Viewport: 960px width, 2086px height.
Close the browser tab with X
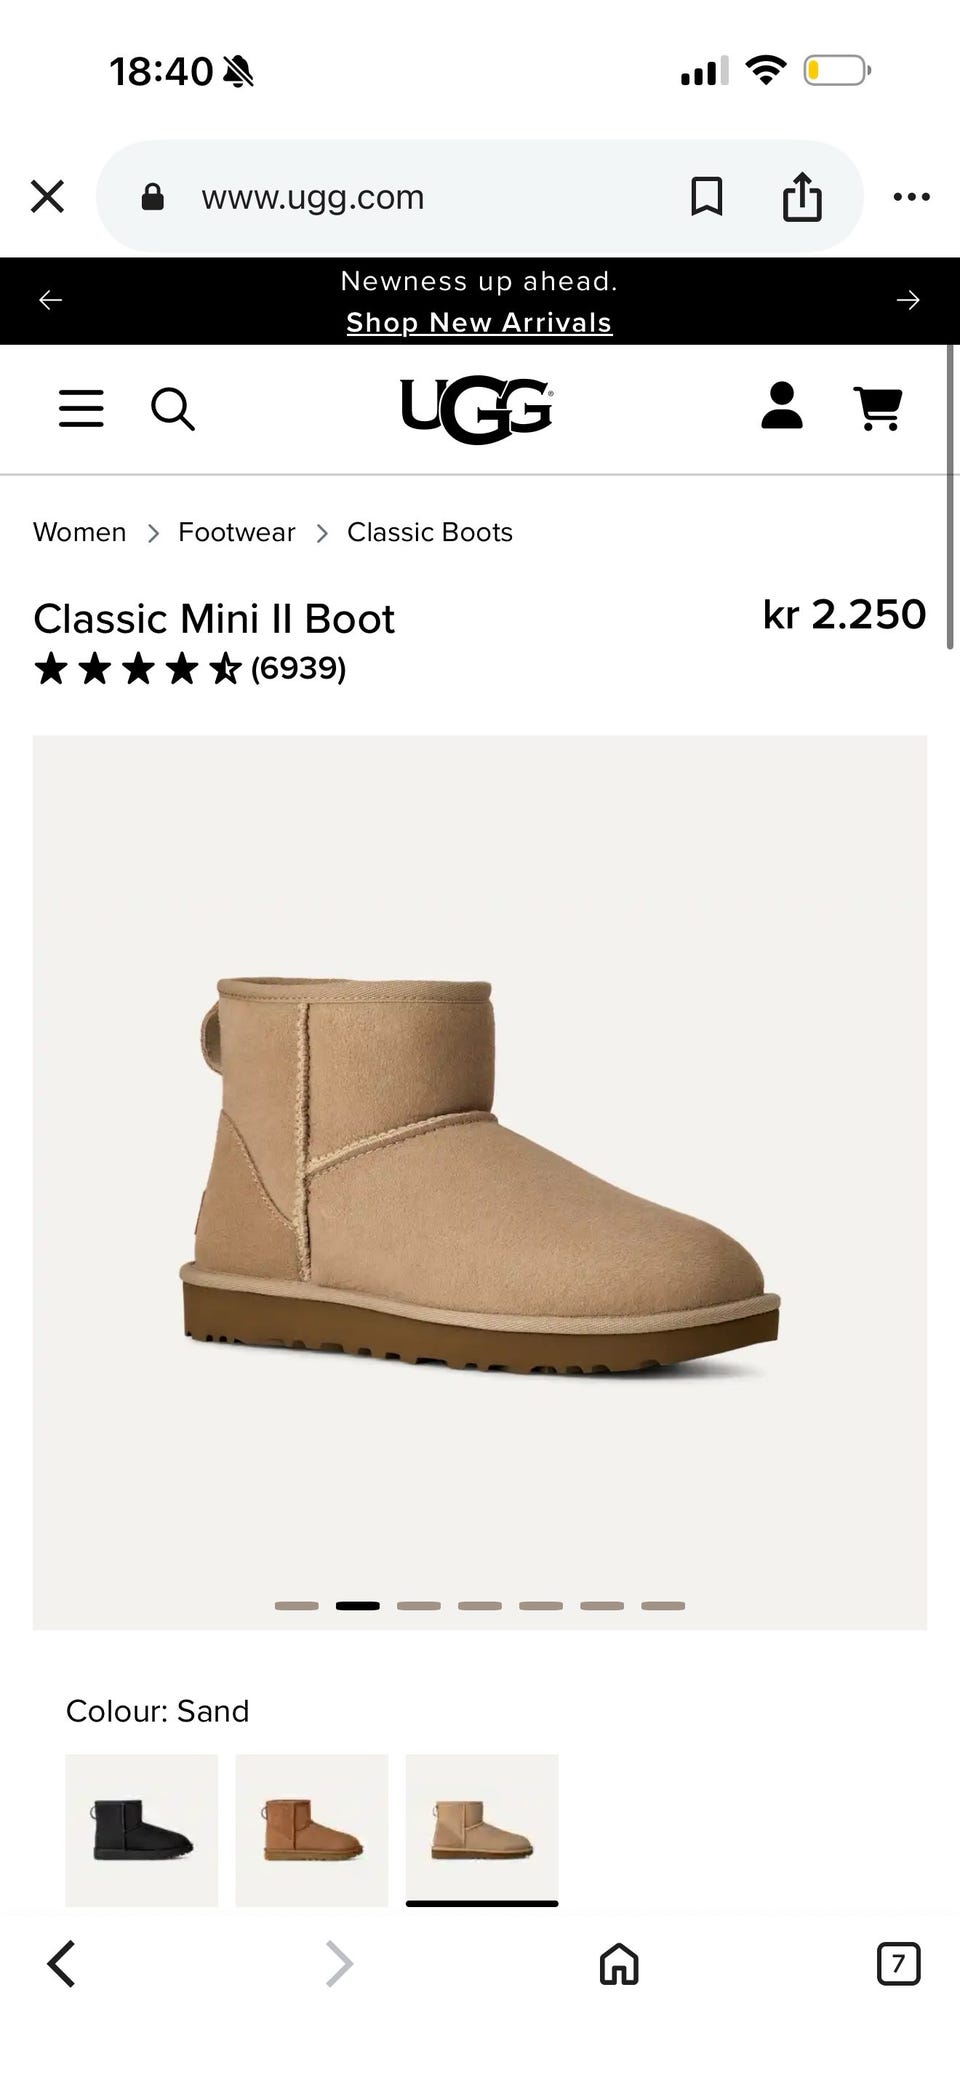point(47,197)
